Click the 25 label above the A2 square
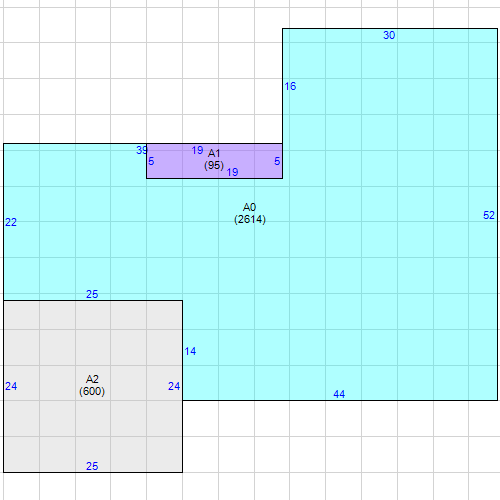500x500 pixels. [92, 294]
